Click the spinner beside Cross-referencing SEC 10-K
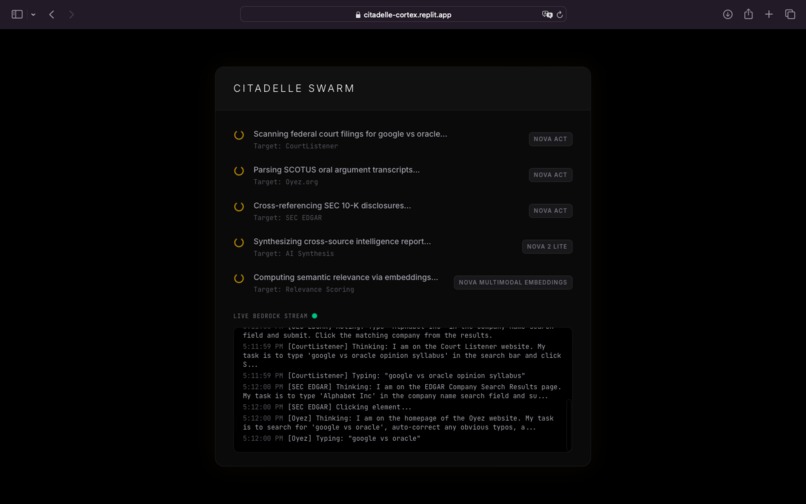Image resolution: width=806 pixels, height=504 pixels. pos(239,207)
